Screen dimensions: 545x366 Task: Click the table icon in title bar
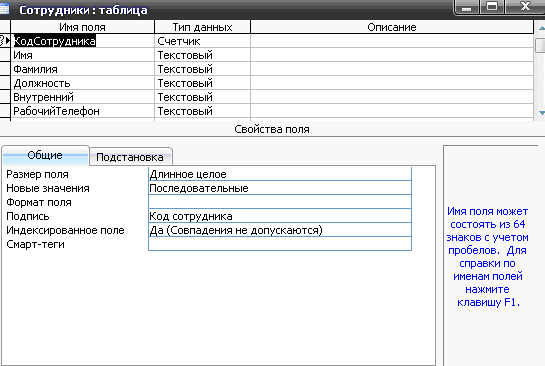point(5,9)
